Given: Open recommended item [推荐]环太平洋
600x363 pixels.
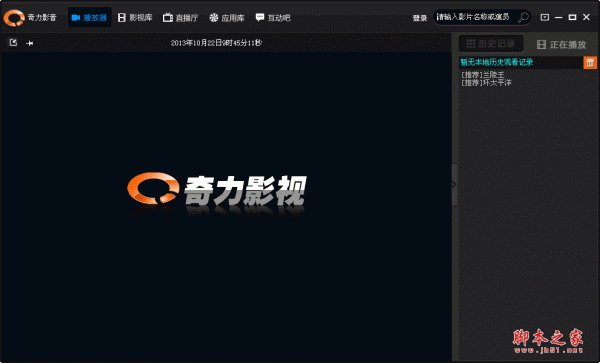Looking at the screenshot, I should 486,83.
